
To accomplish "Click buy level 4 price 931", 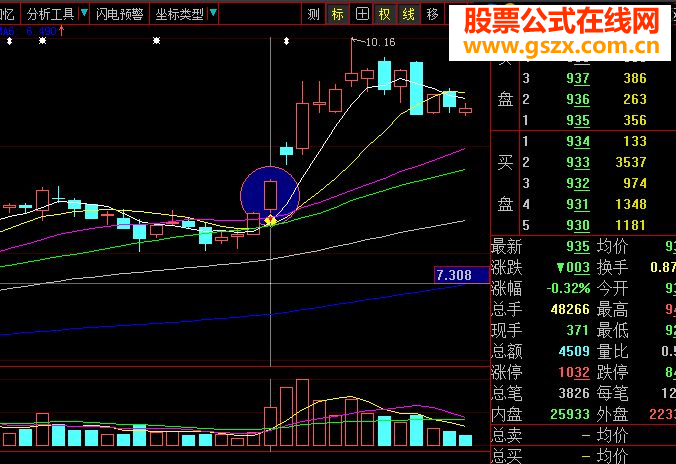I will click(578, 204).
